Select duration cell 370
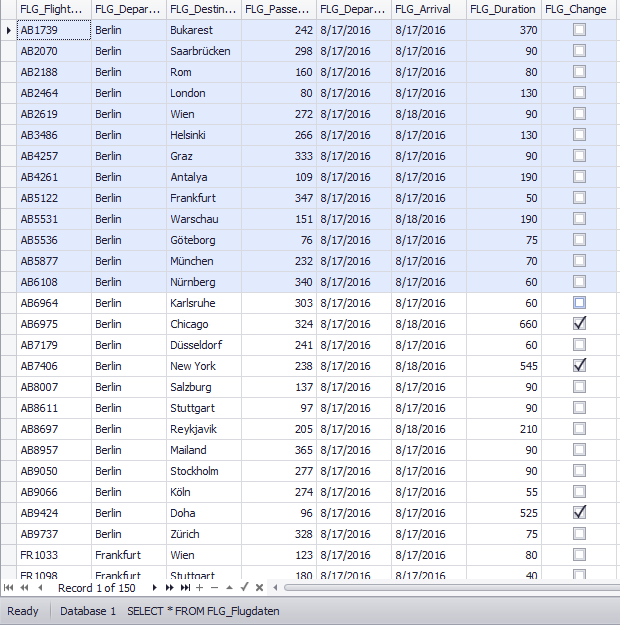The image size is (623, 627). (504, 30)
